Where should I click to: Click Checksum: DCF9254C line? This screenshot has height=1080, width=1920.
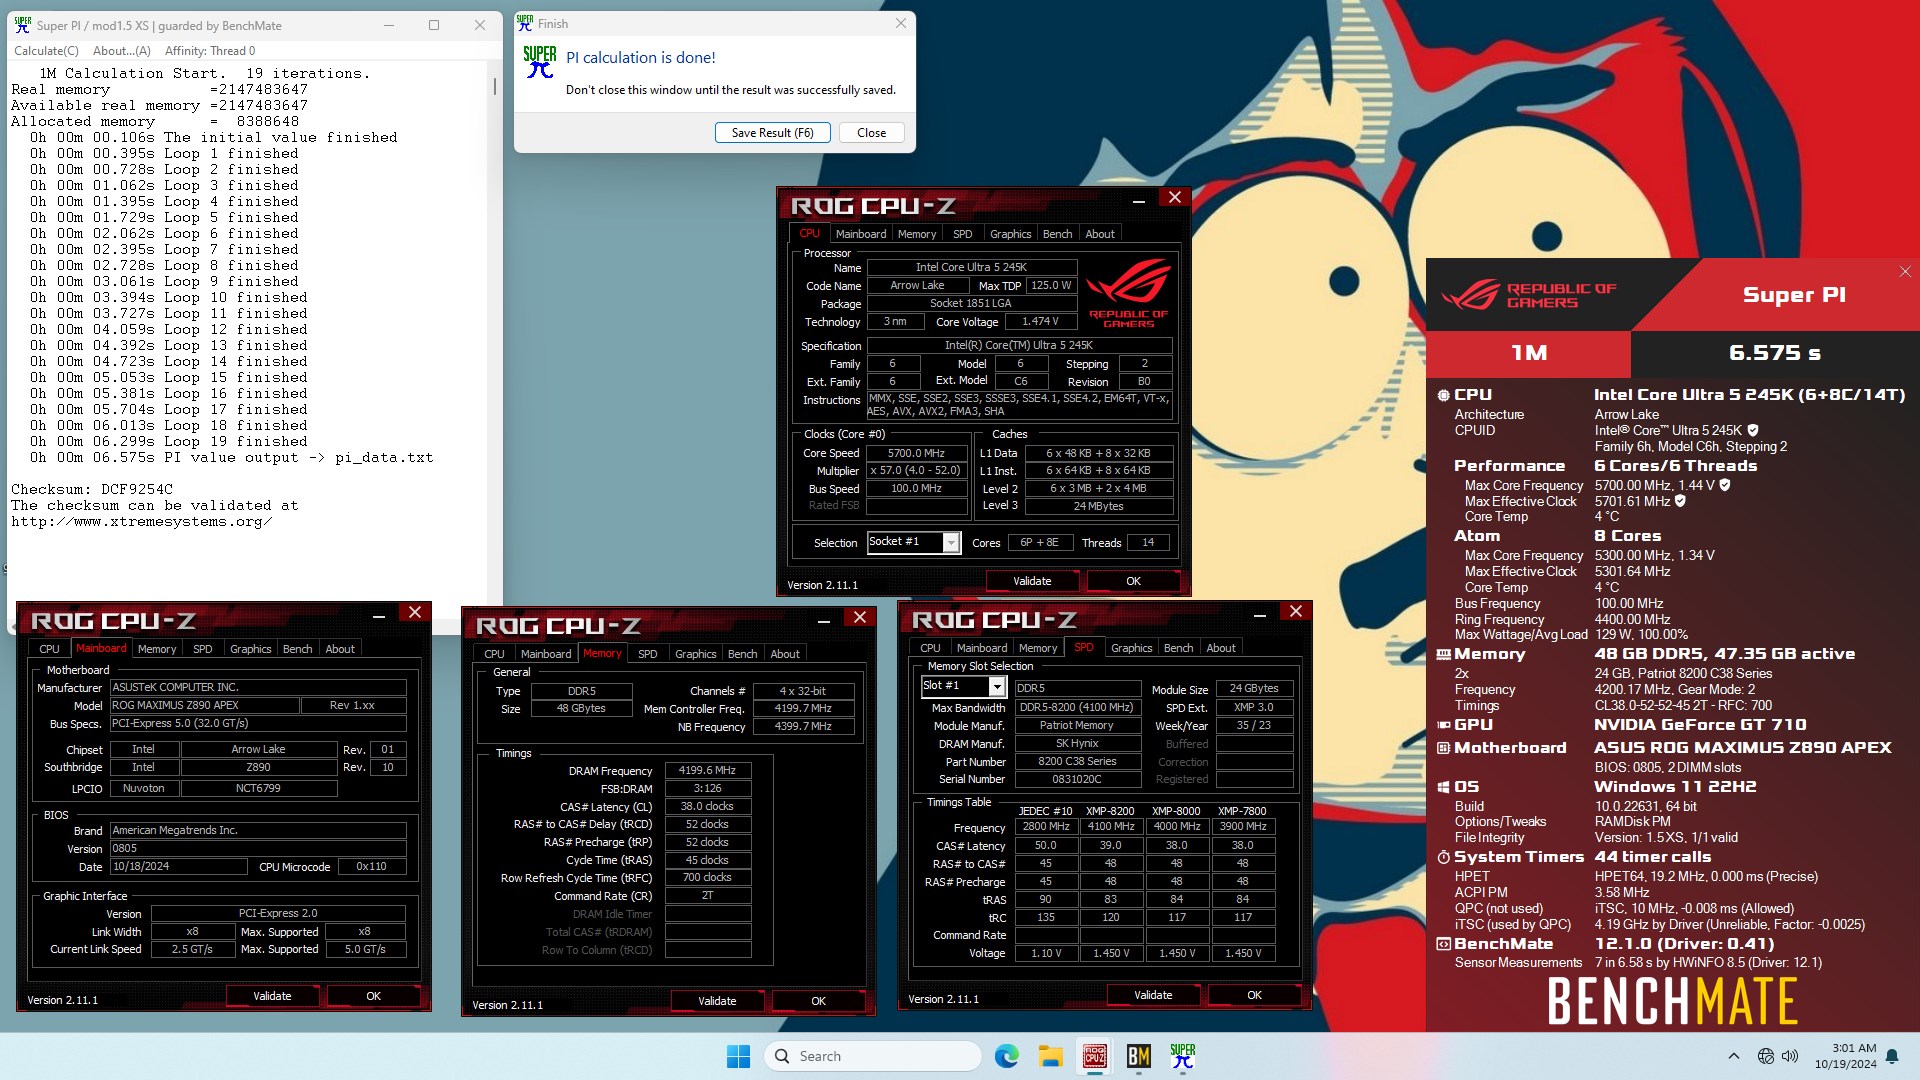[x=92, y=490]
